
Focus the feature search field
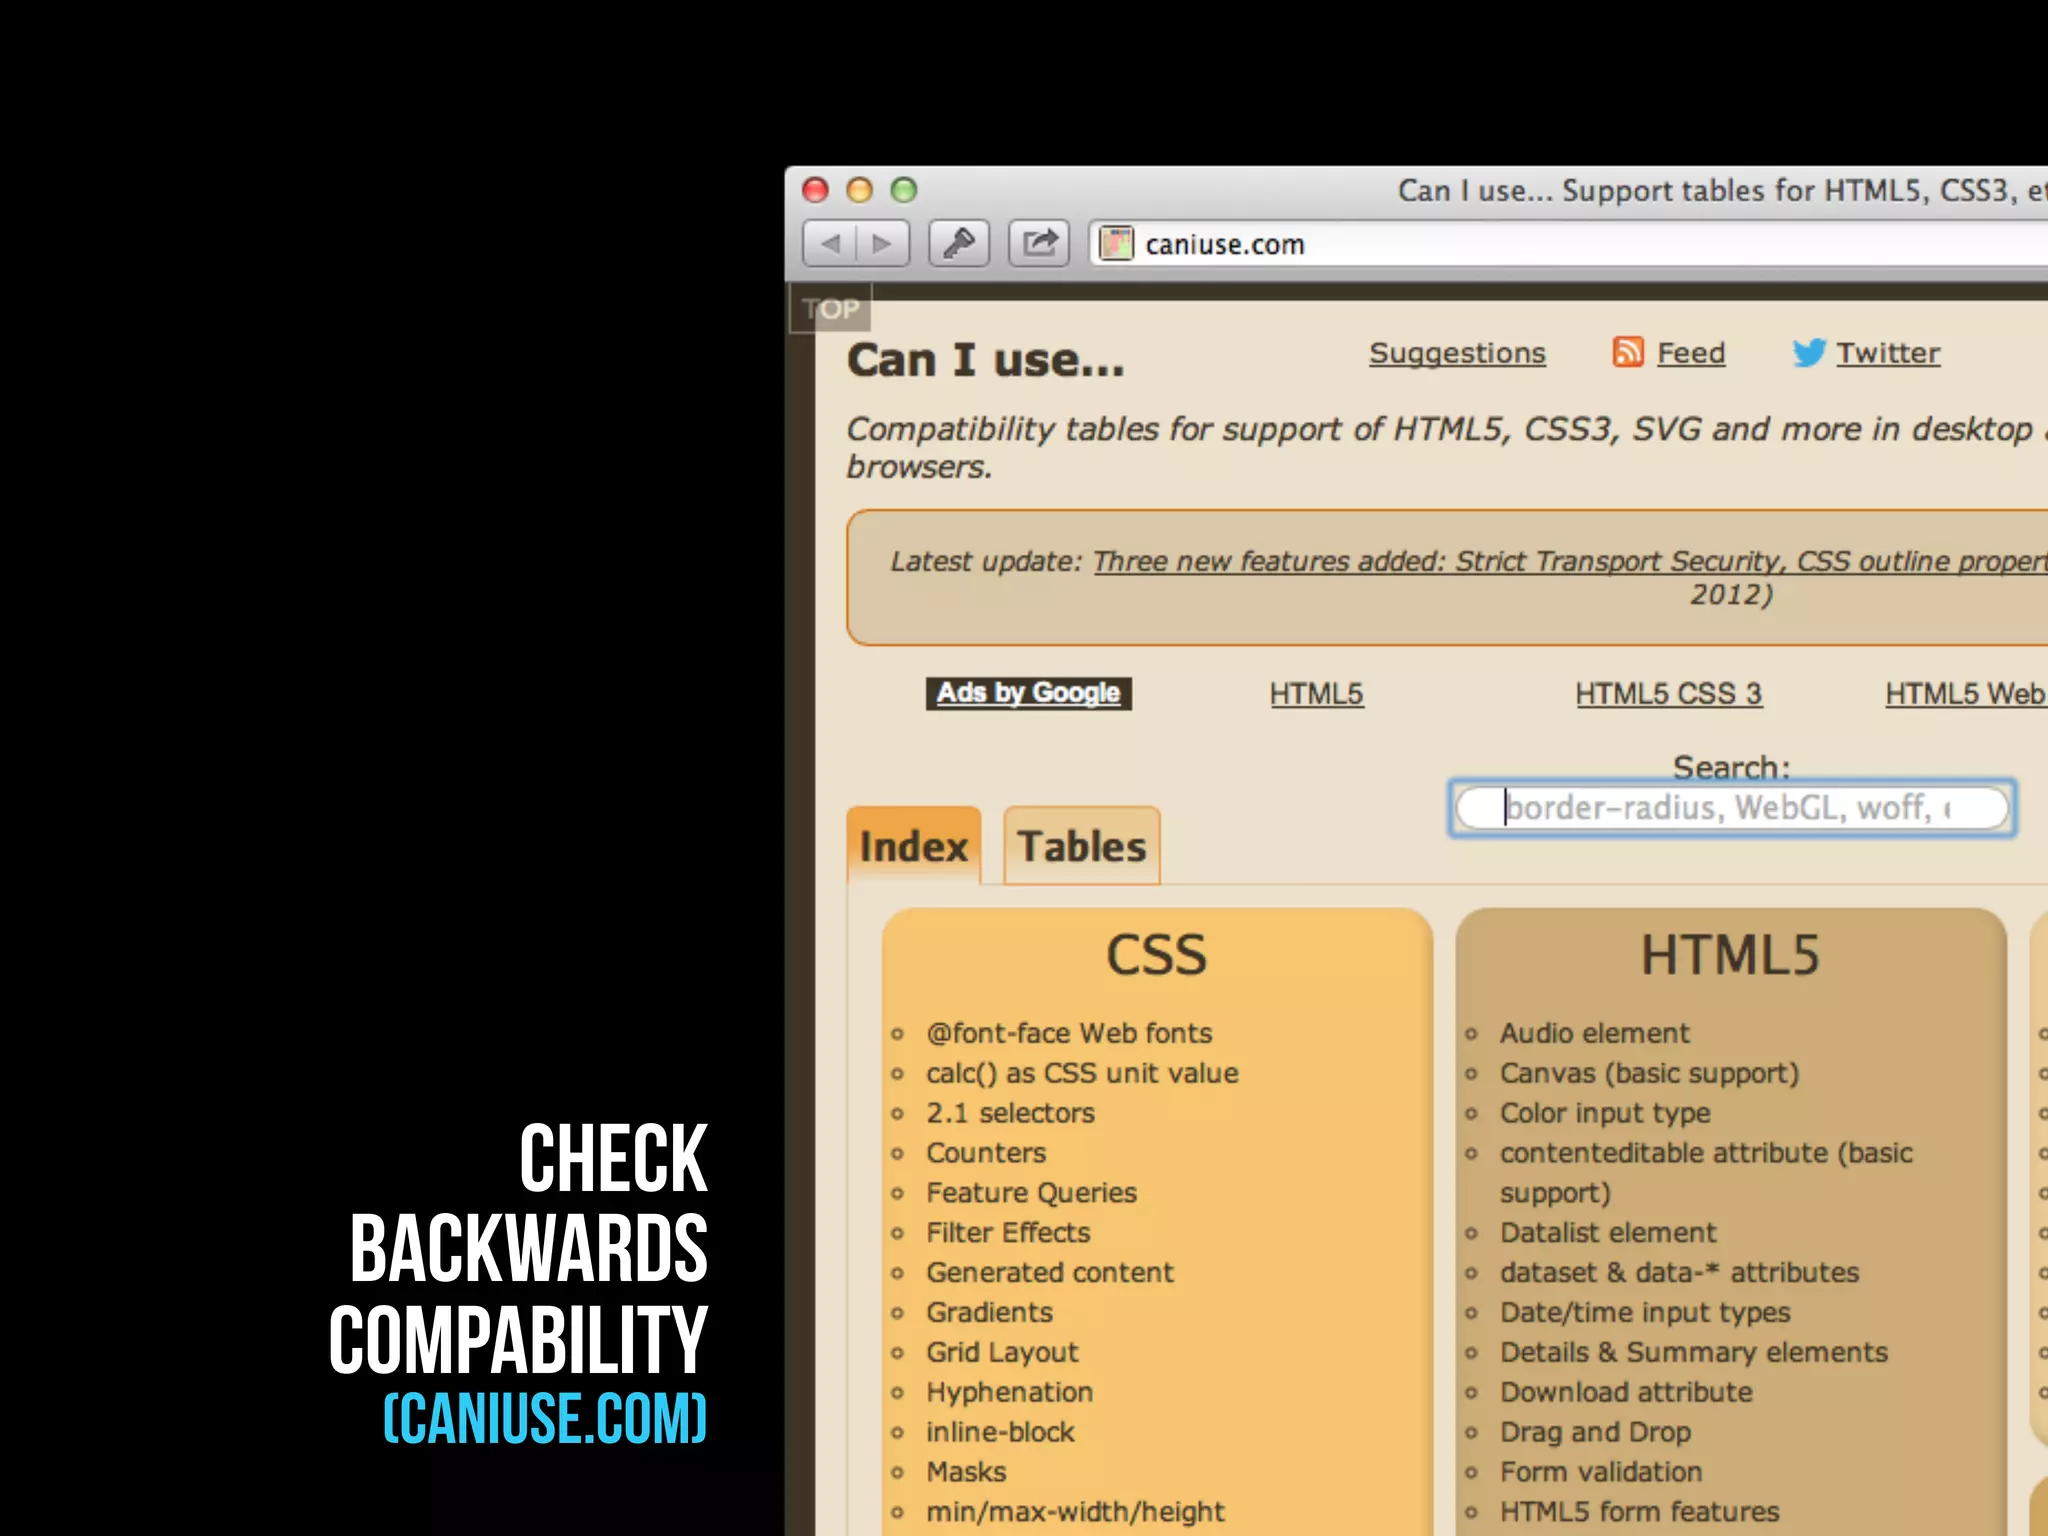[x=1732, y=808]
